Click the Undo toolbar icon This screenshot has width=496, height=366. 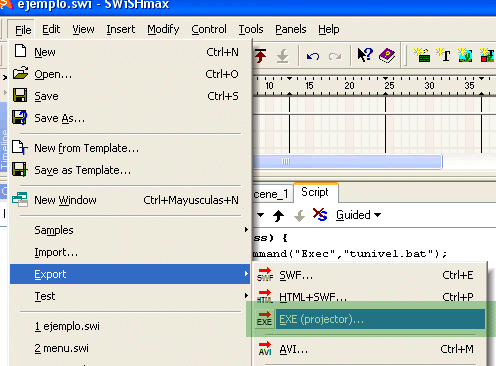coord(313,56)
